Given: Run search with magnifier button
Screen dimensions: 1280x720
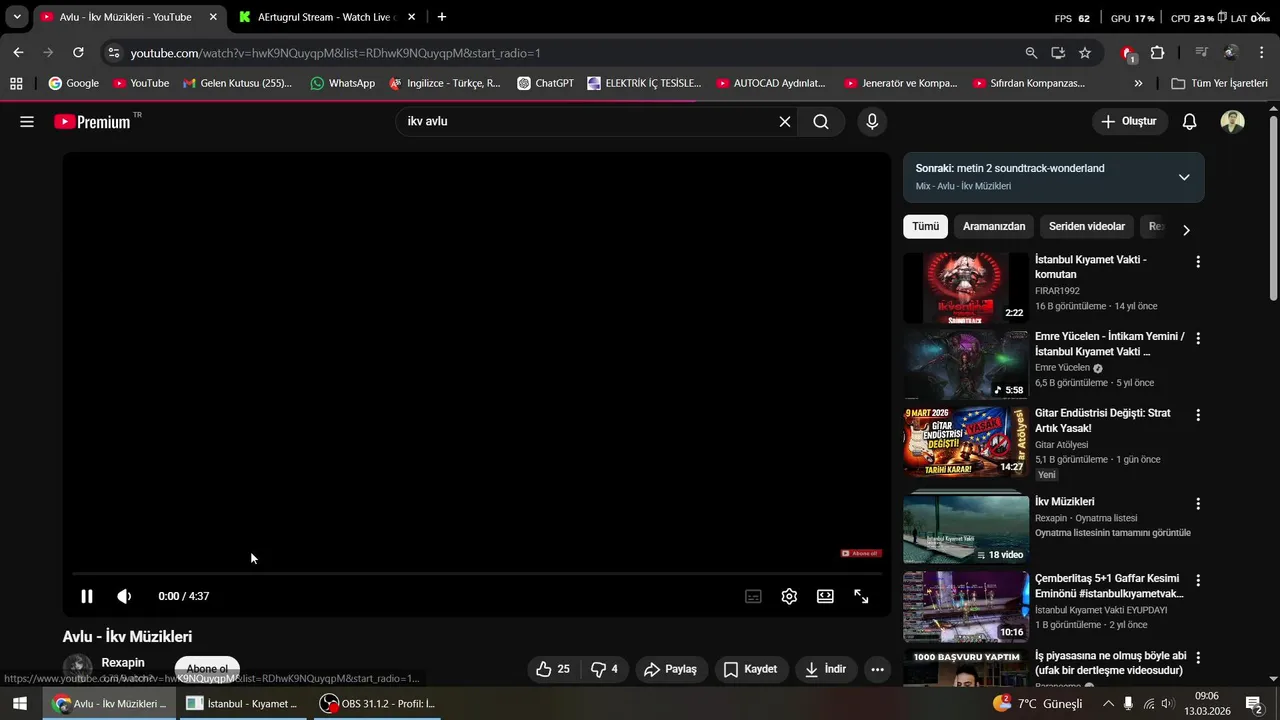Looking at the screenshot, I should [x=821, y=122].
